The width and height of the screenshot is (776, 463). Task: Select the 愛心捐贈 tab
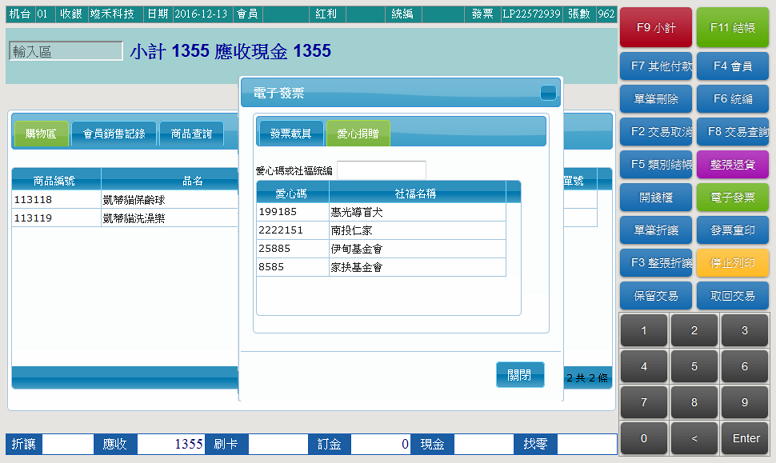click(357, 133)
